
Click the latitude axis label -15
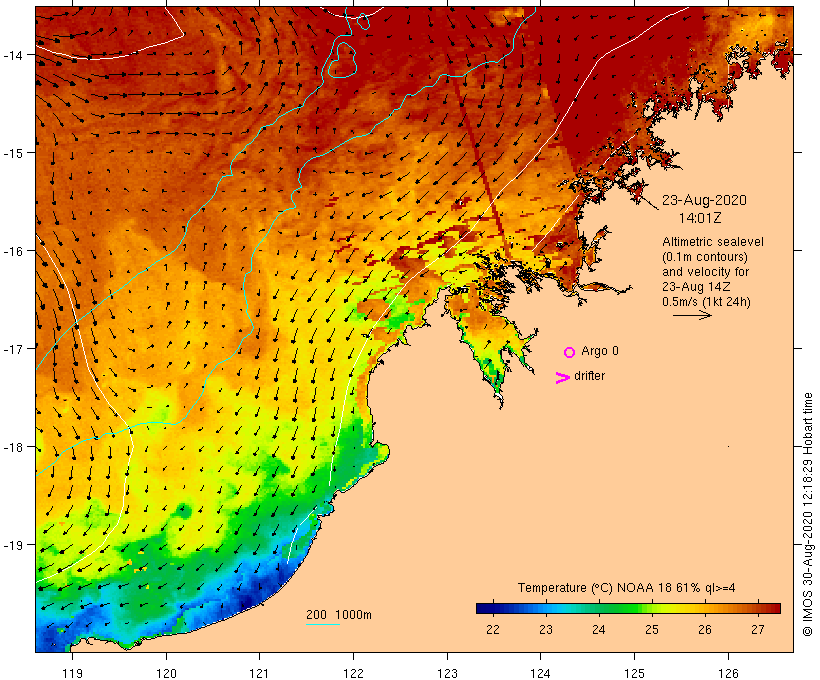click(x=12, y=153)
